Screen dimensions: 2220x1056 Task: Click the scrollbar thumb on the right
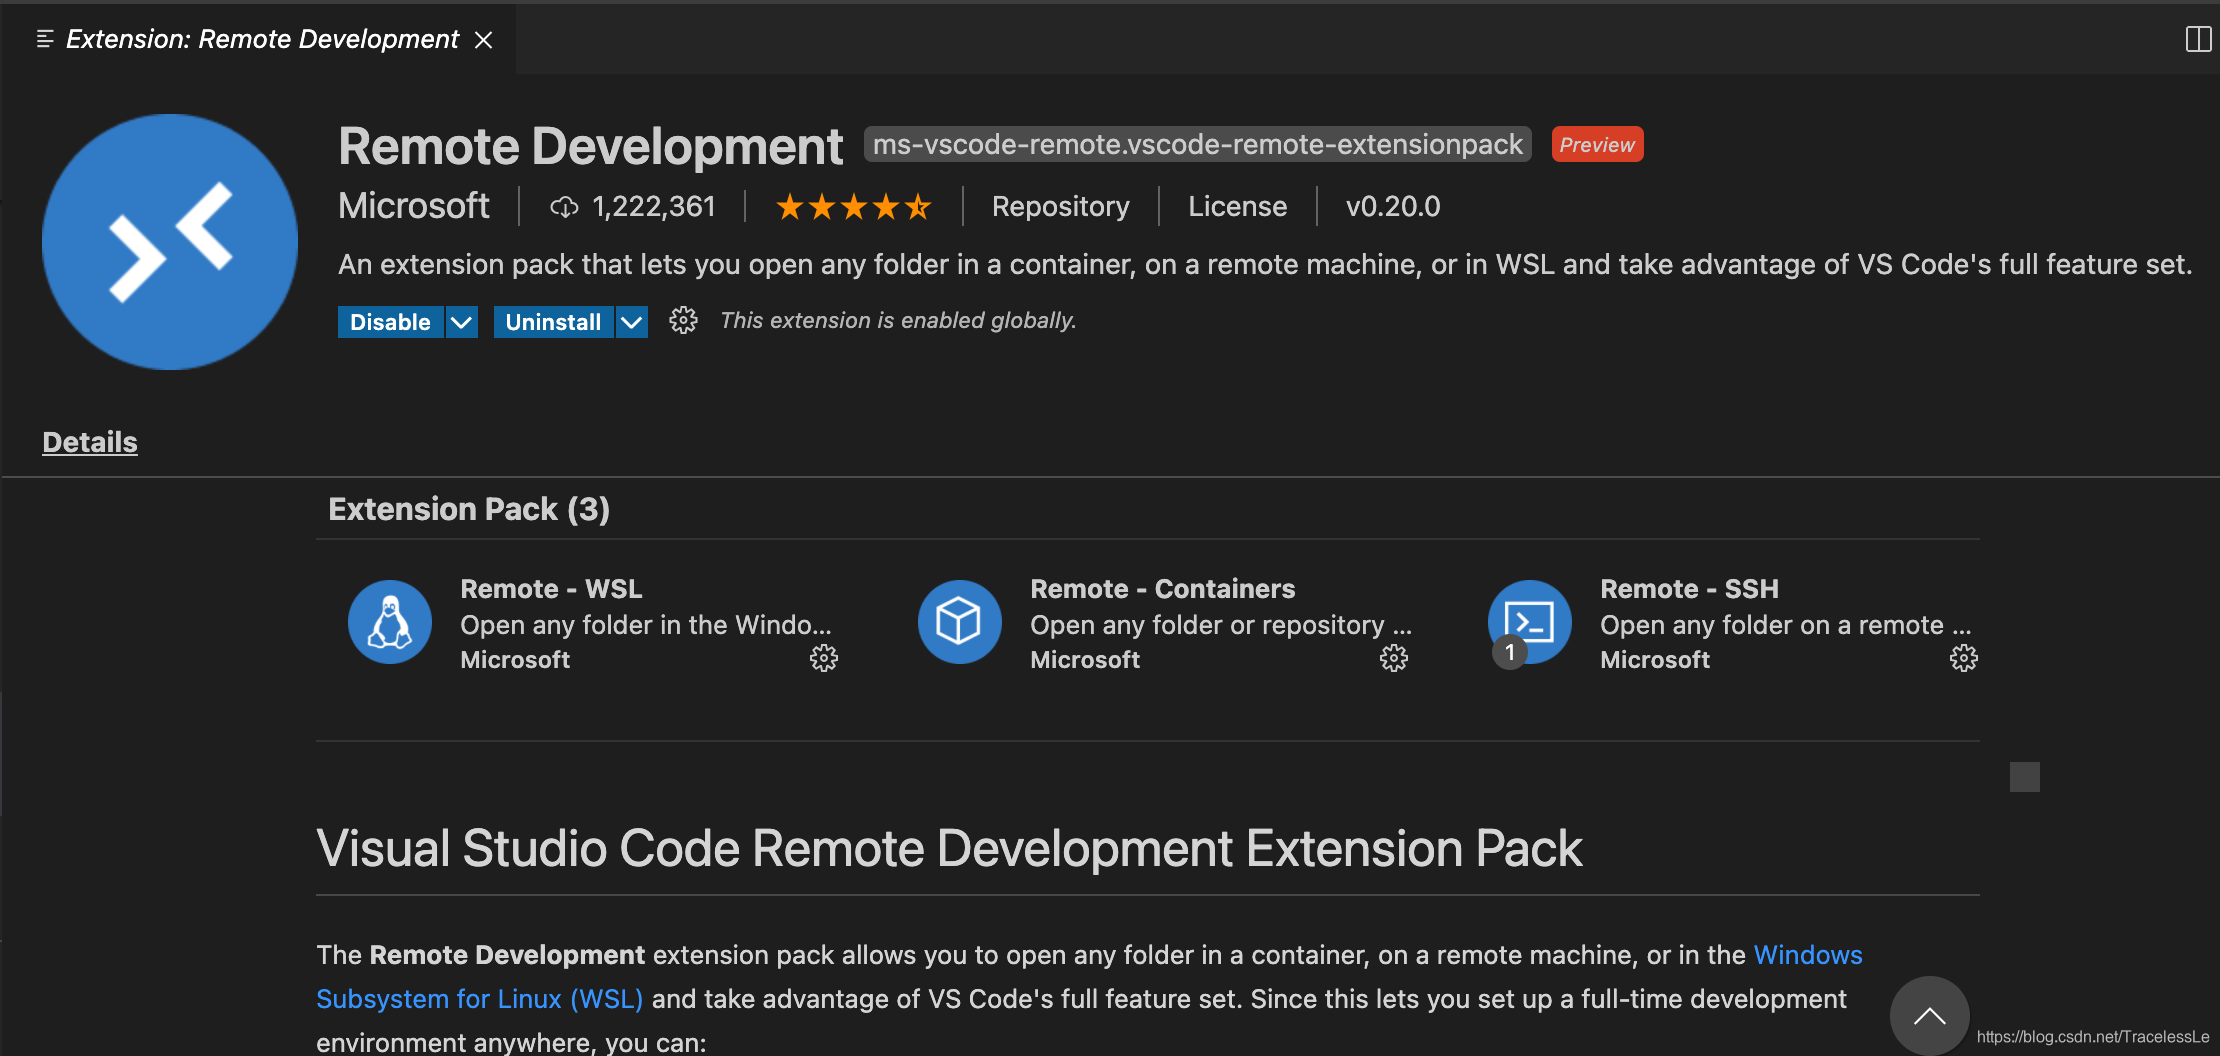[x=2025, y=777]
